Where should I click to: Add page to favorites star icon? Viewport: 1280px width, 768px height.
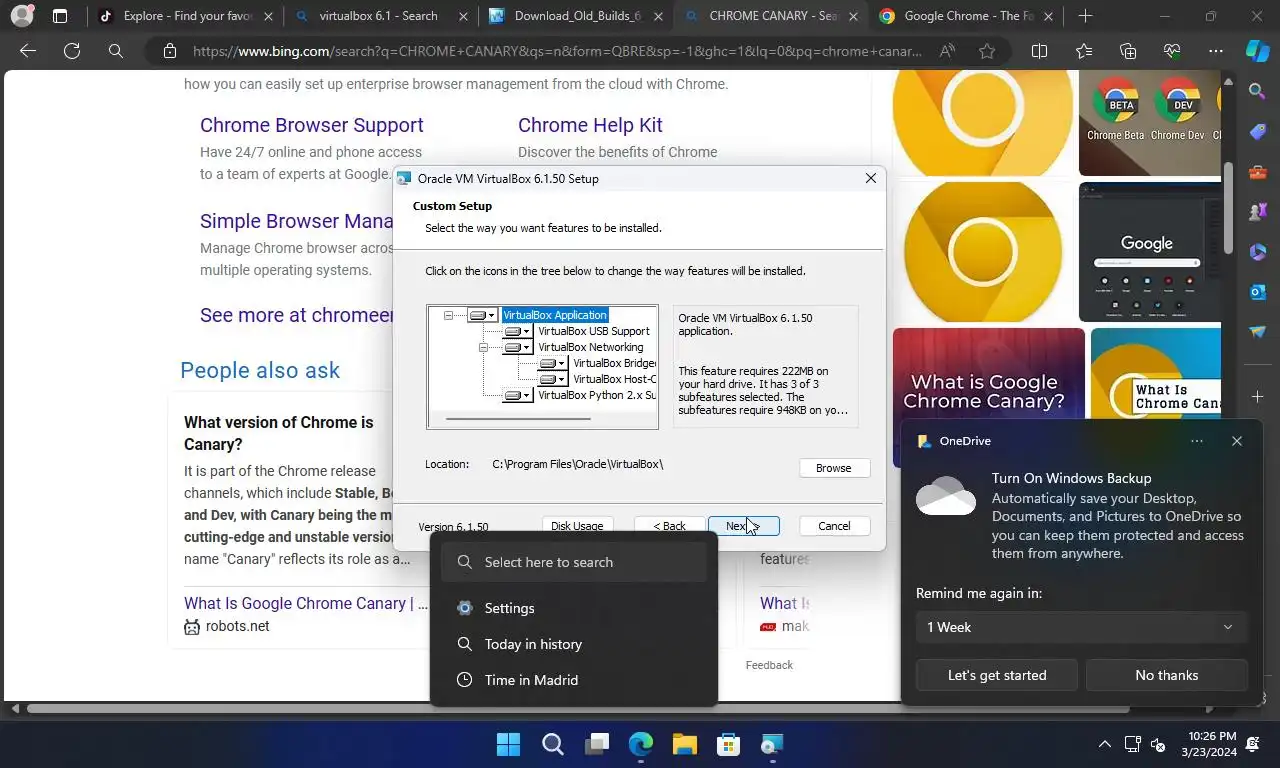[x=987, y=51]
